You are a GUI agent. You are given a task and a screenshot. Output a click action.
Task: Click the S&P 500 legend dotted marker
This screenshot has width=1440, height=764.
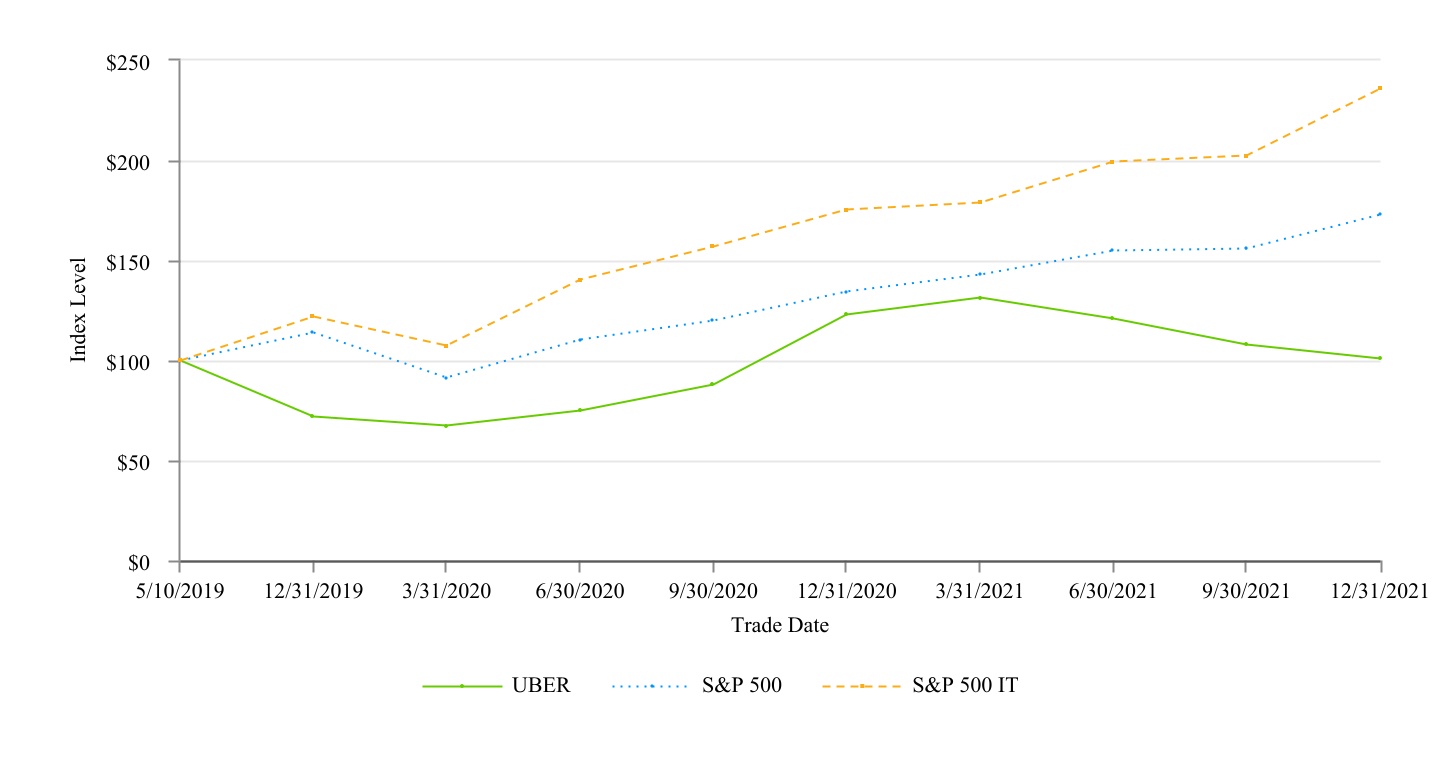click(651, 686)
